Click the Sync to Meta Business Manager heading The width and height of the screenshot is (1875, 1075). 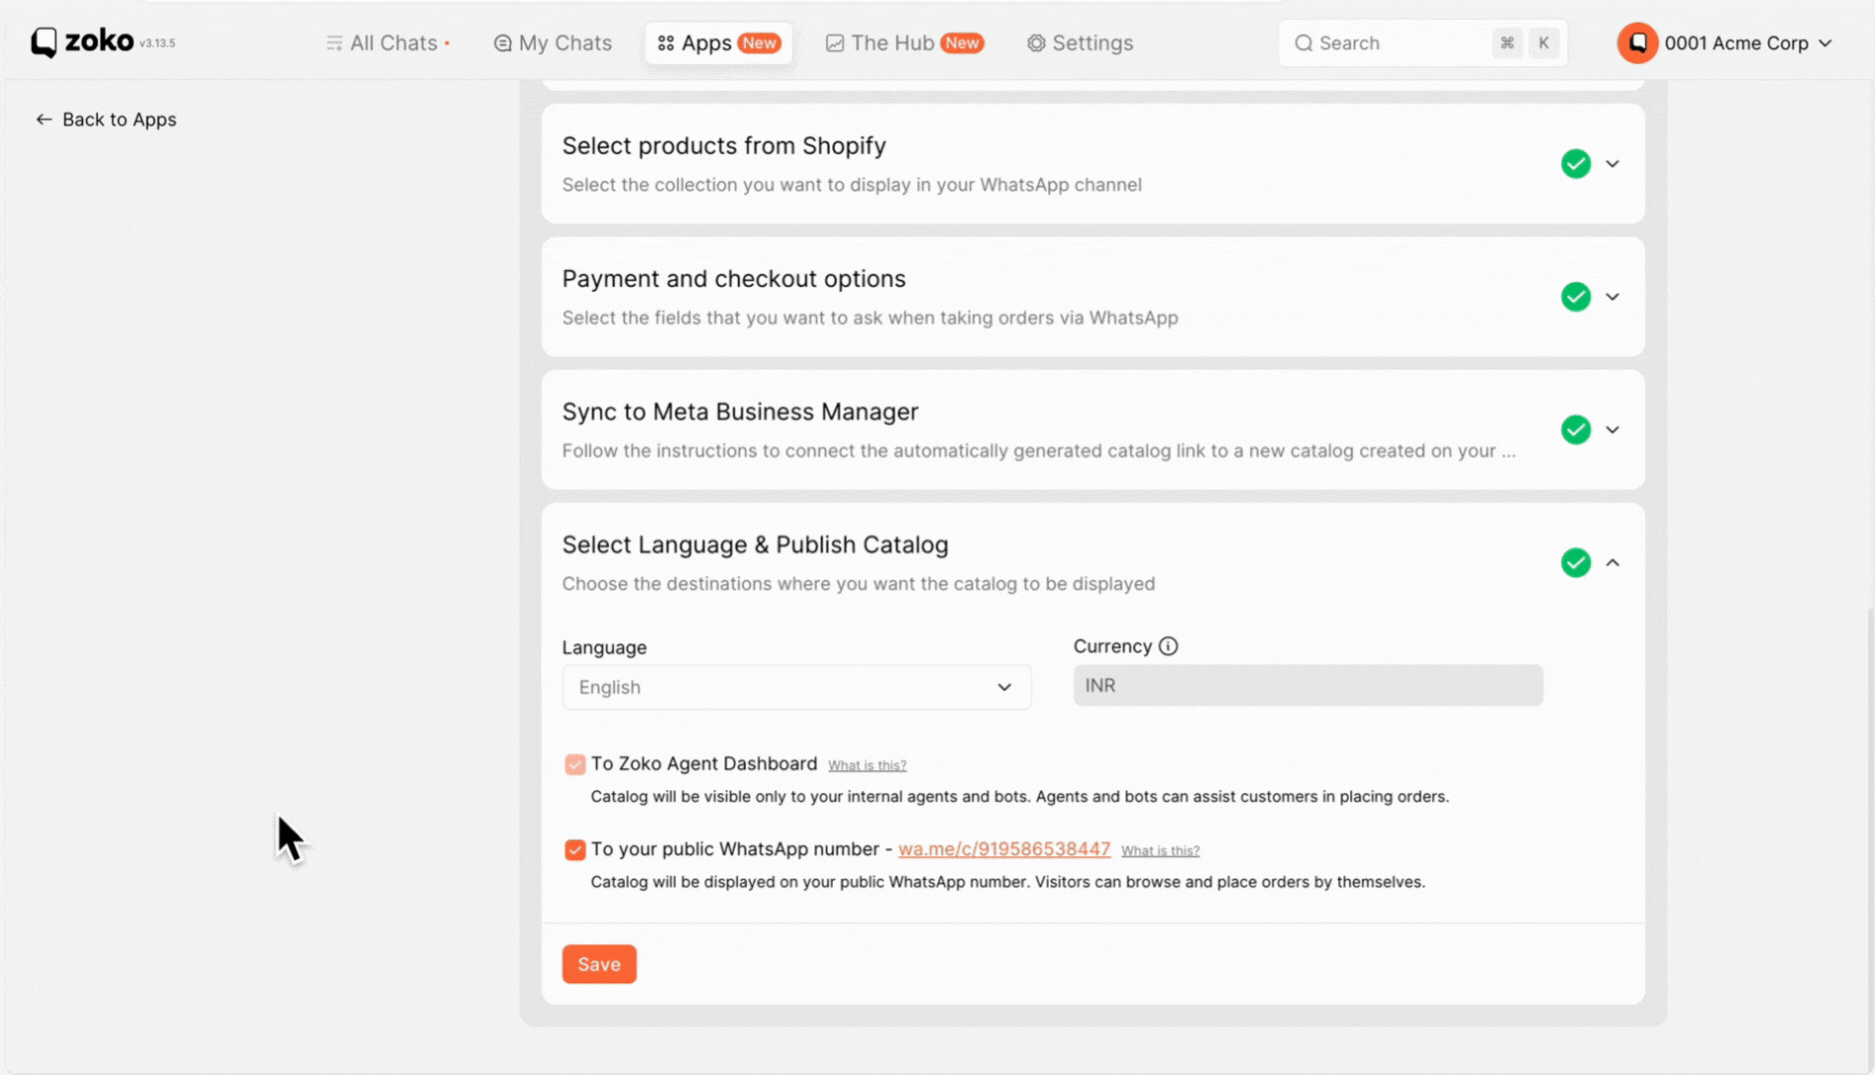tap(740, 412)
